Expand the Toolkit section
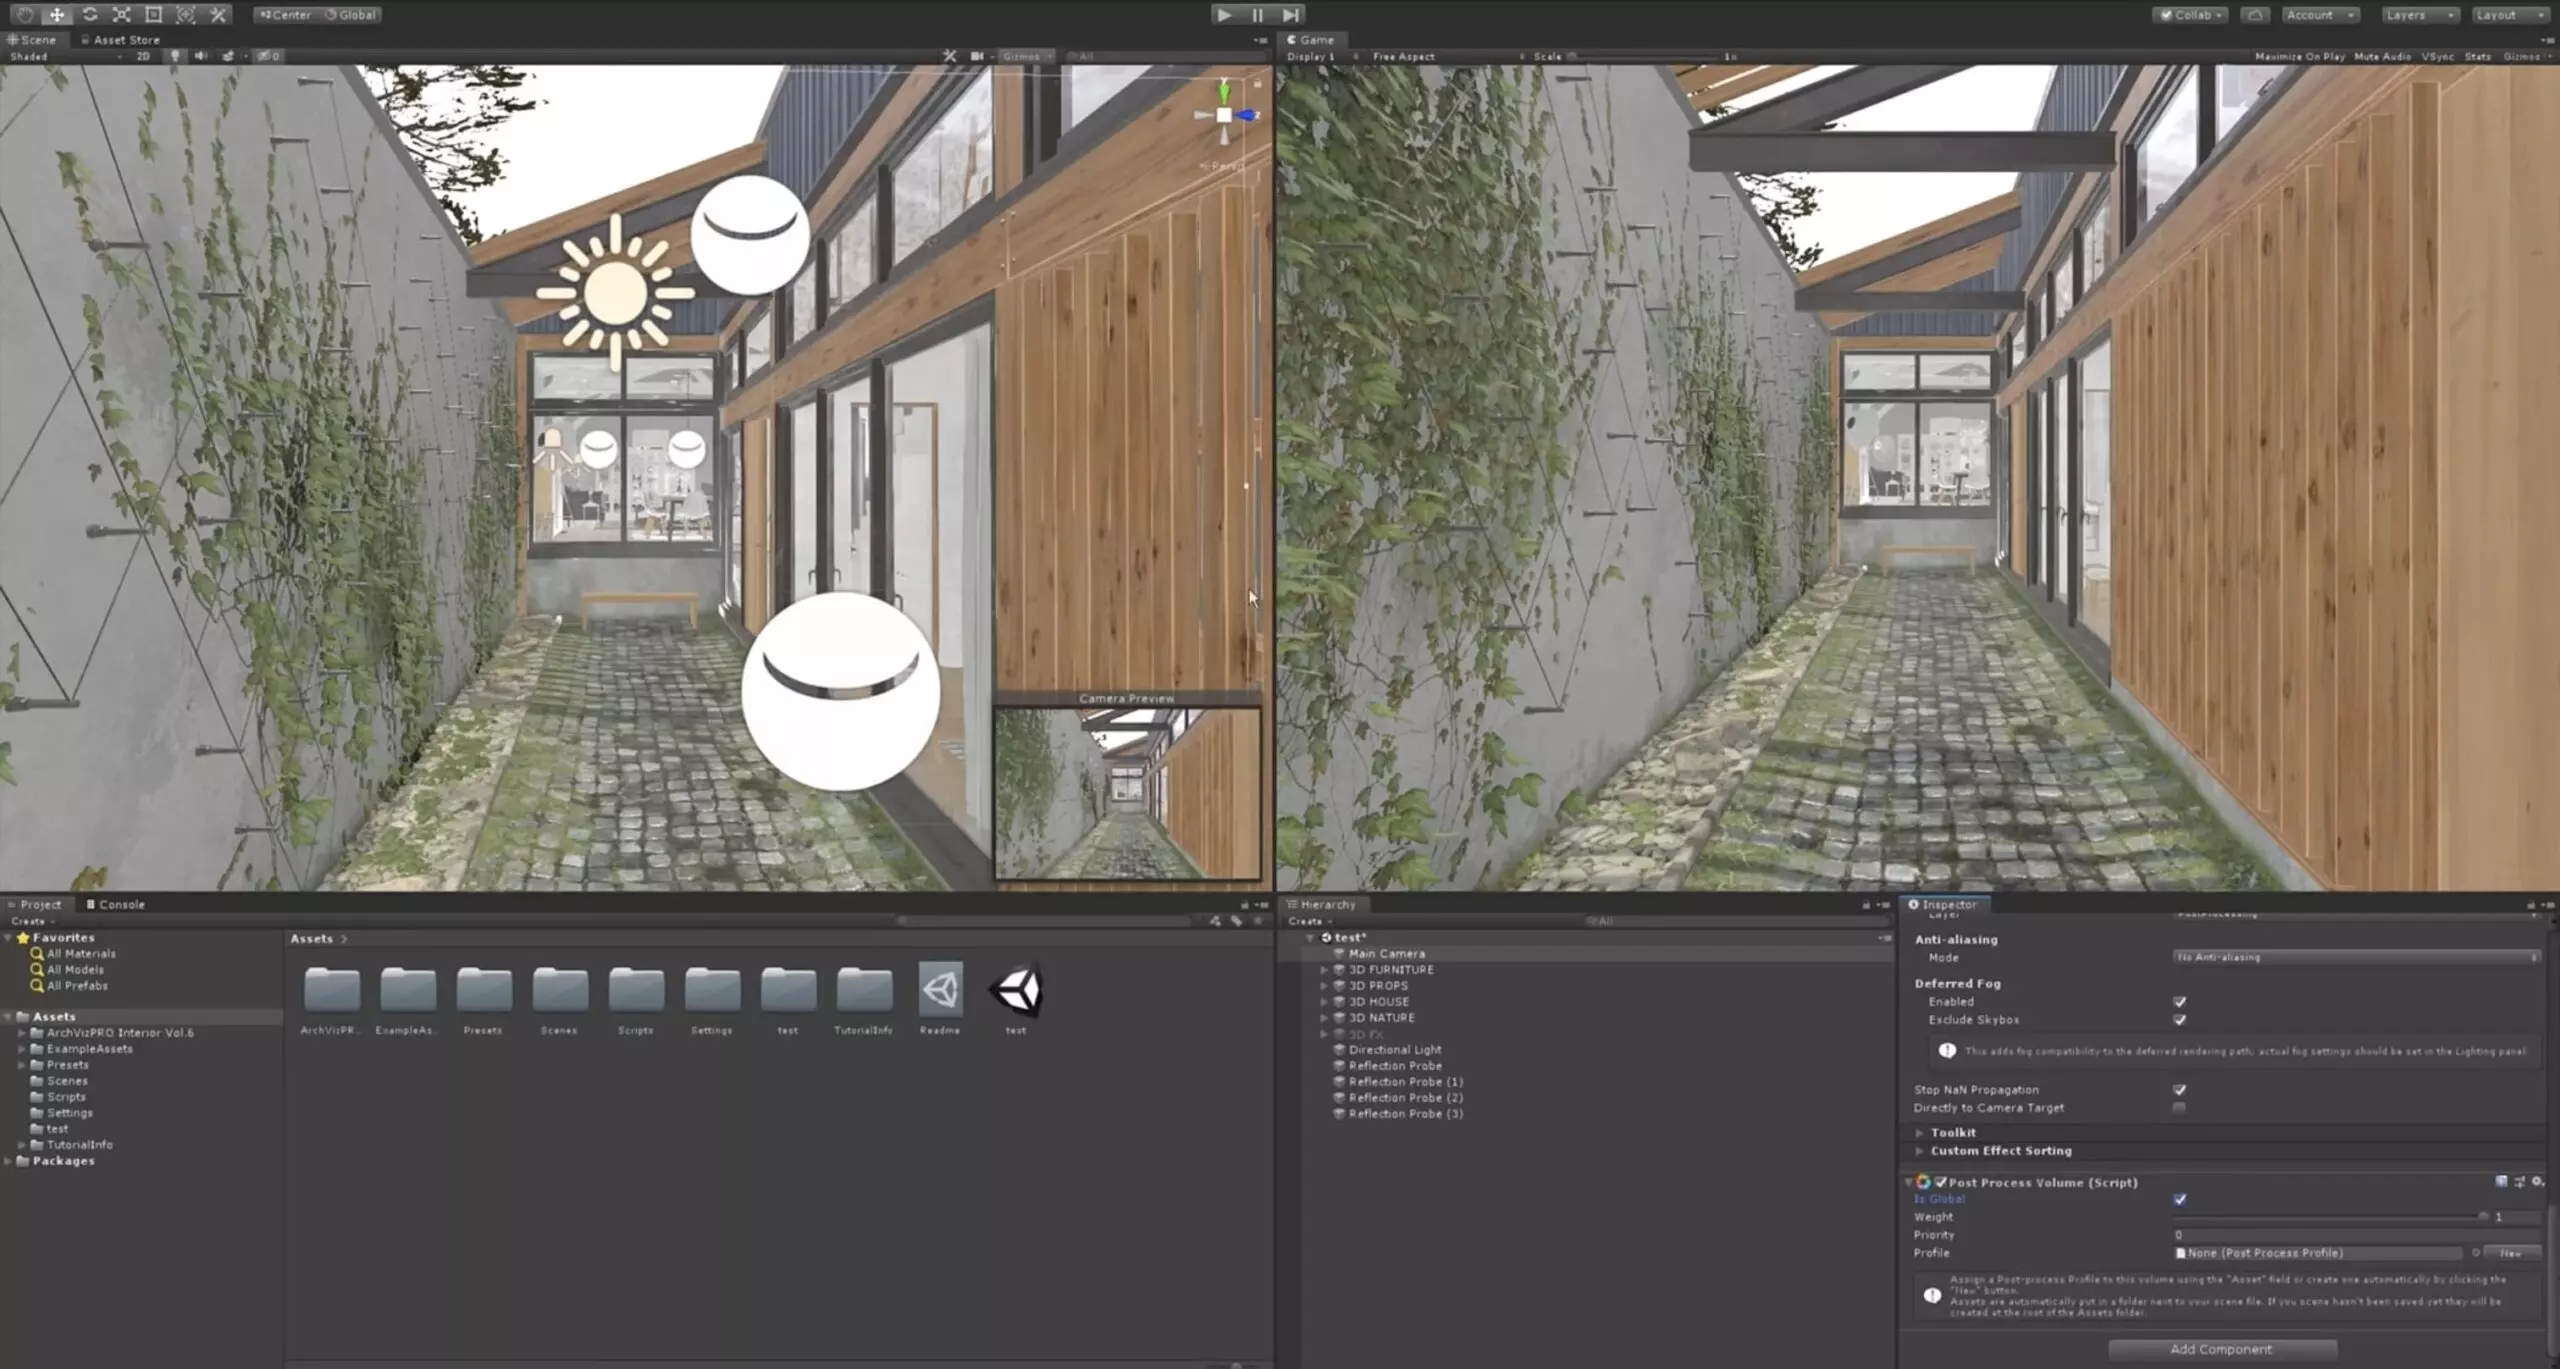This screenshot has width=2560, height=1369. coord(1920,1133)
